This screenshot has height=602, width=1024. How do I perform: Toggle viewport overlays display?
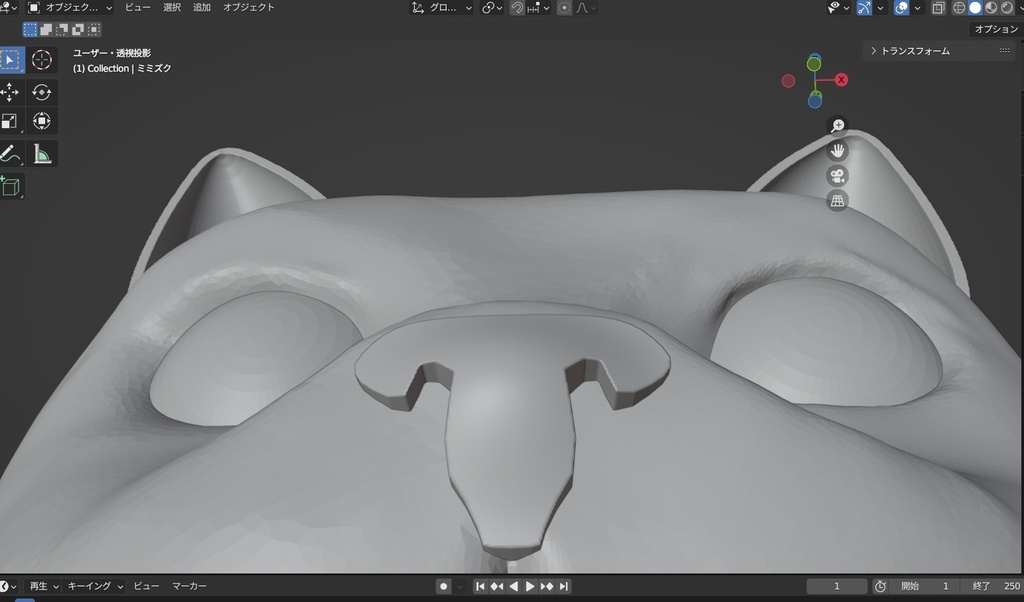pos(901,8)
